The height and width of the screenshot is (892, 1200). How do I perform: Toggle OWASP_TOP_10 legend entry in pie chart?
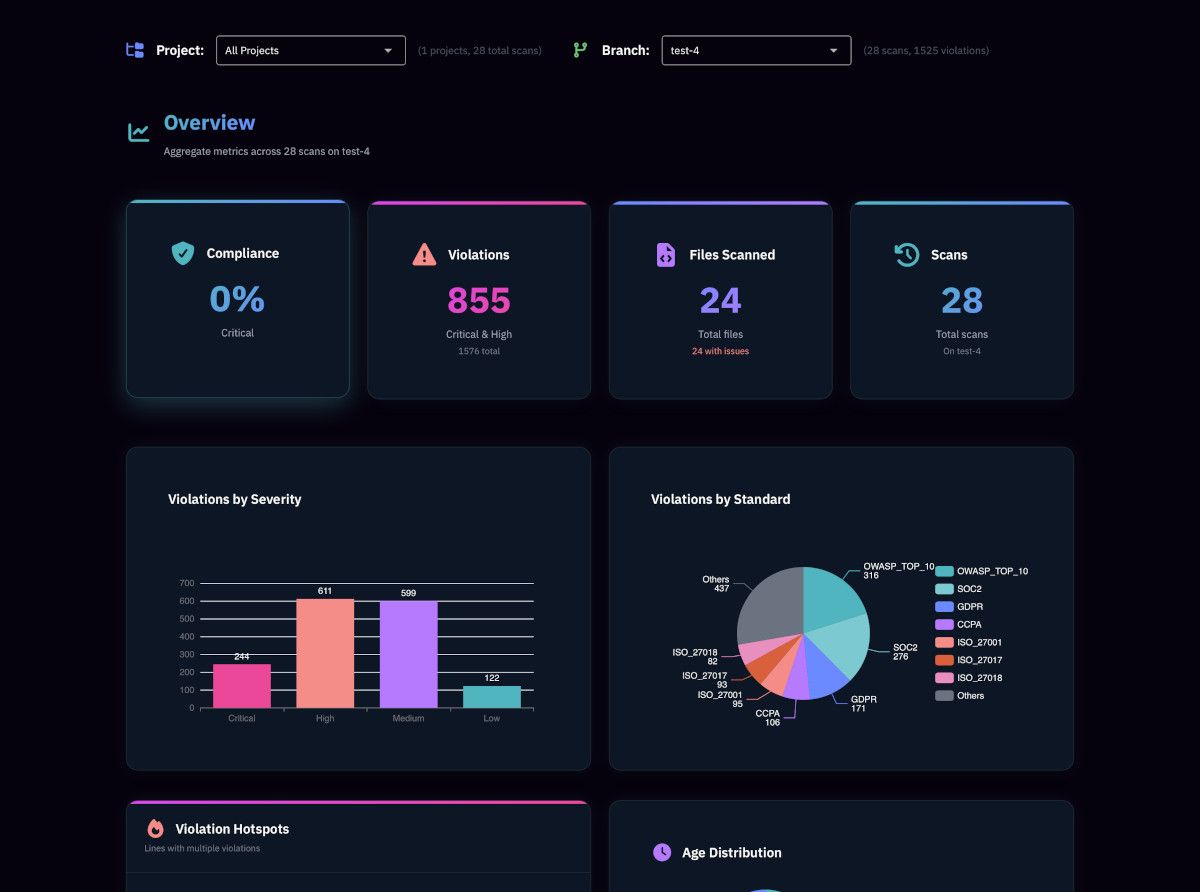982,571
